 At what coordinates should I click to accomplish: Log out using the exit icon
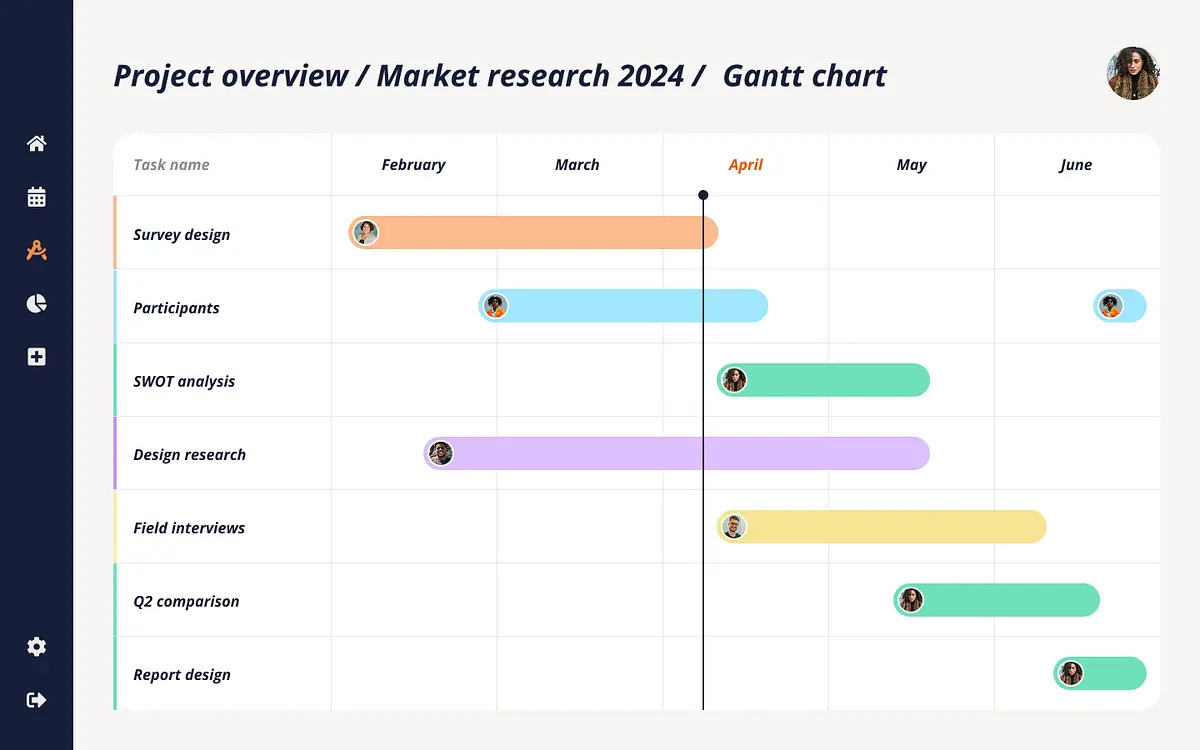click(x=36, y=700)
